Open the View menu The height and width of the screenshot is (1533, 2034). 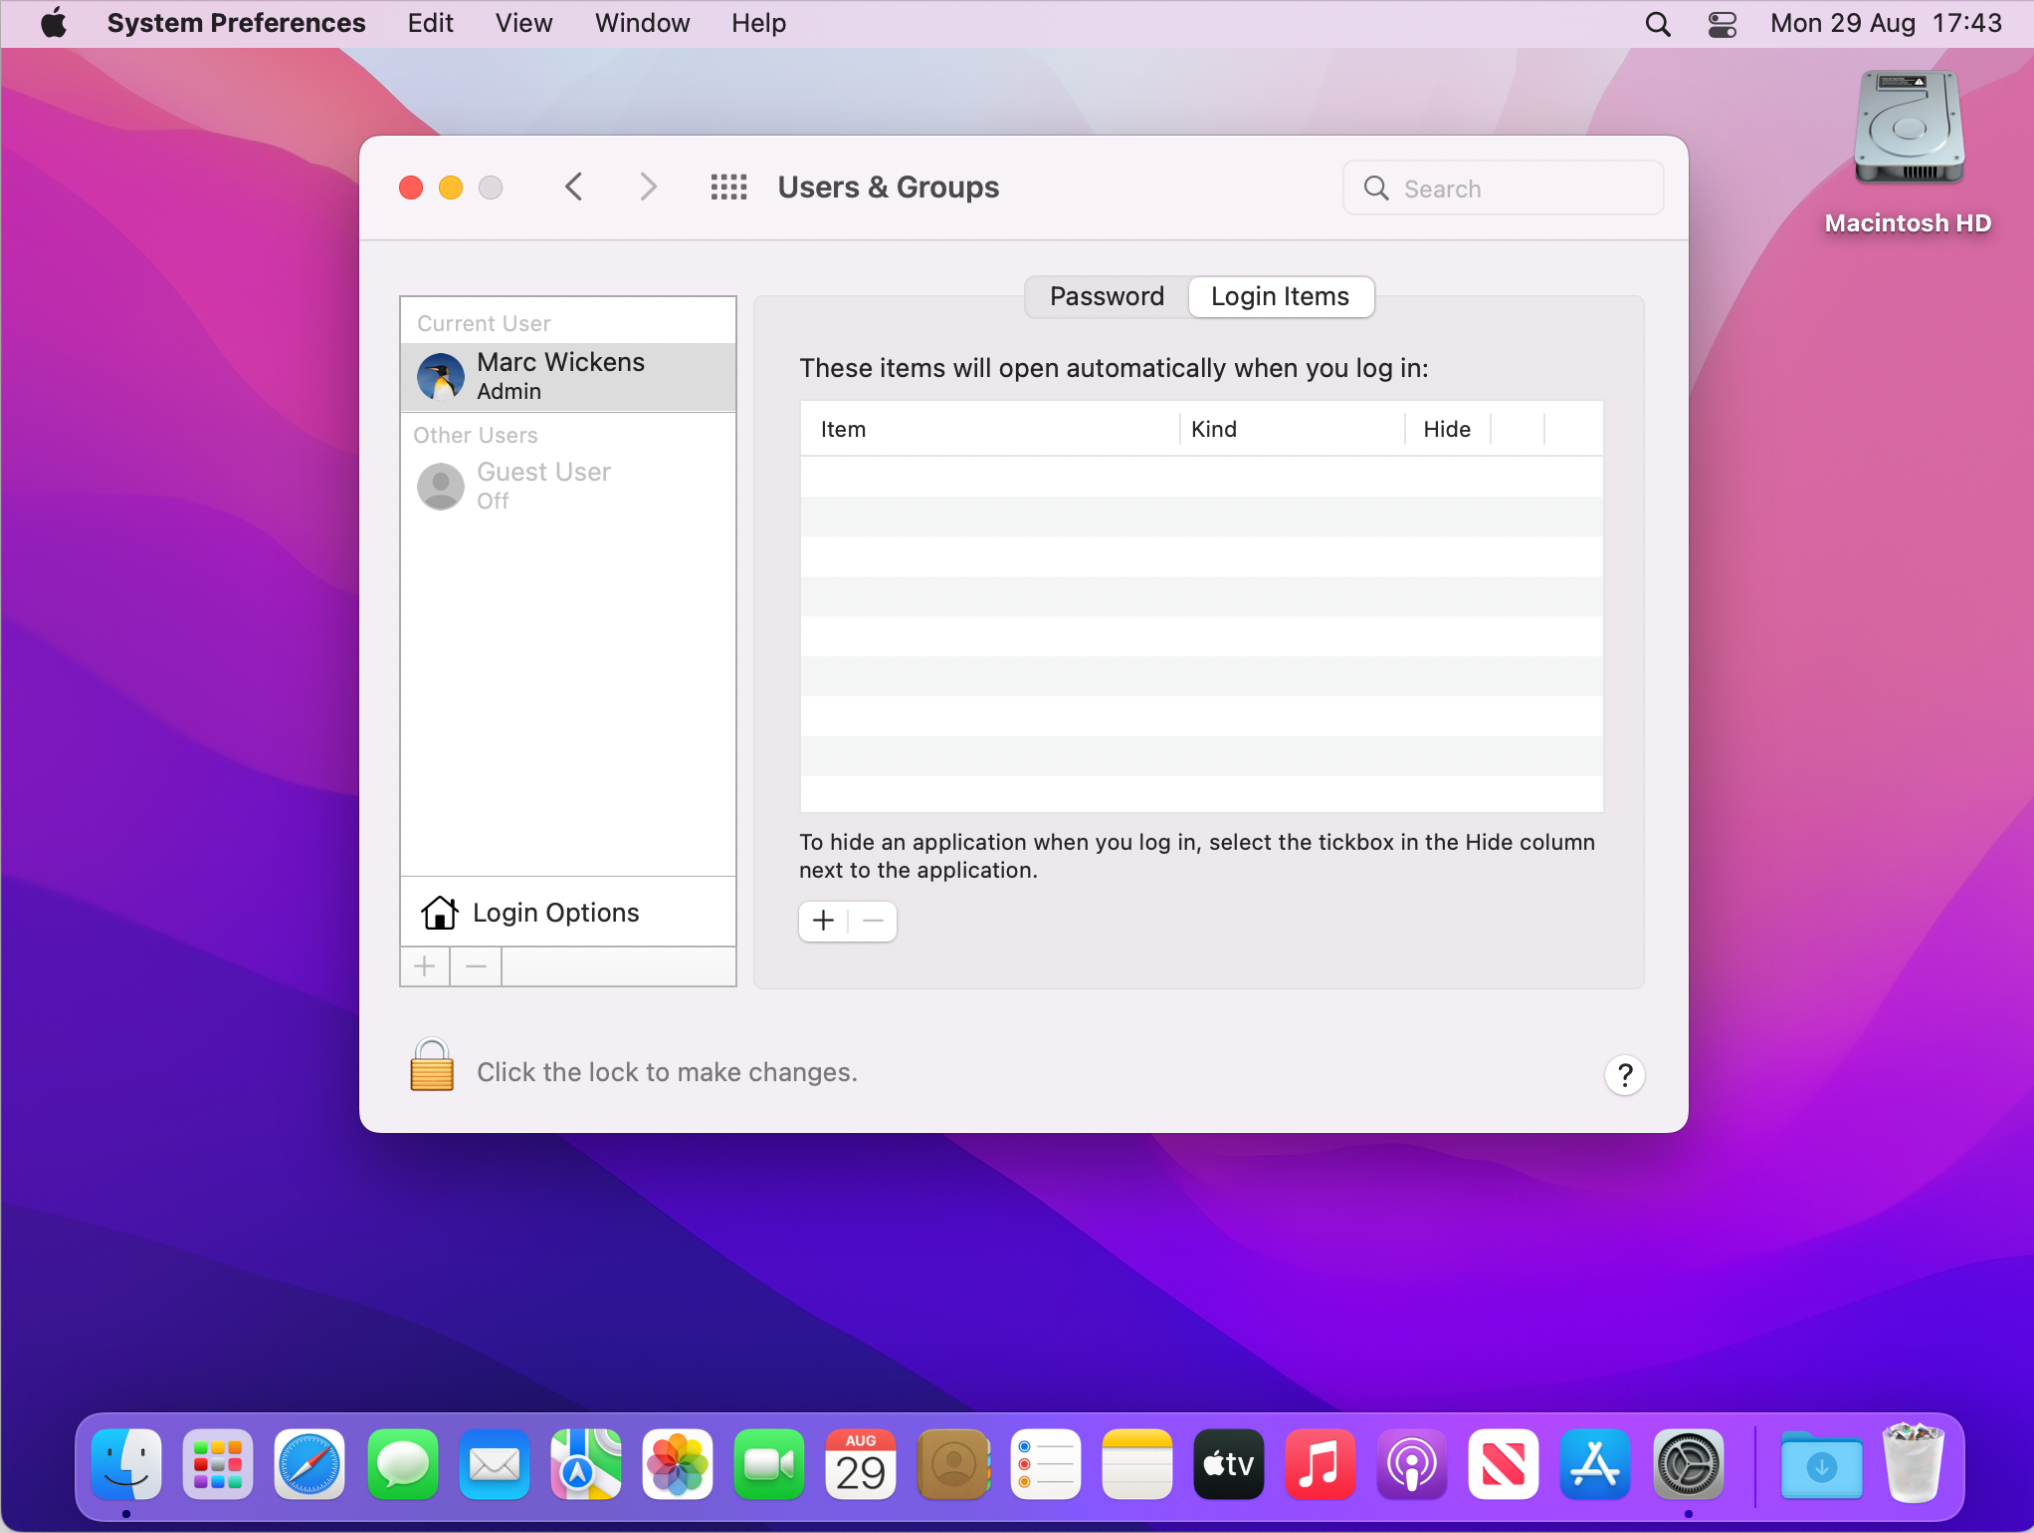[x=524, y=23]
